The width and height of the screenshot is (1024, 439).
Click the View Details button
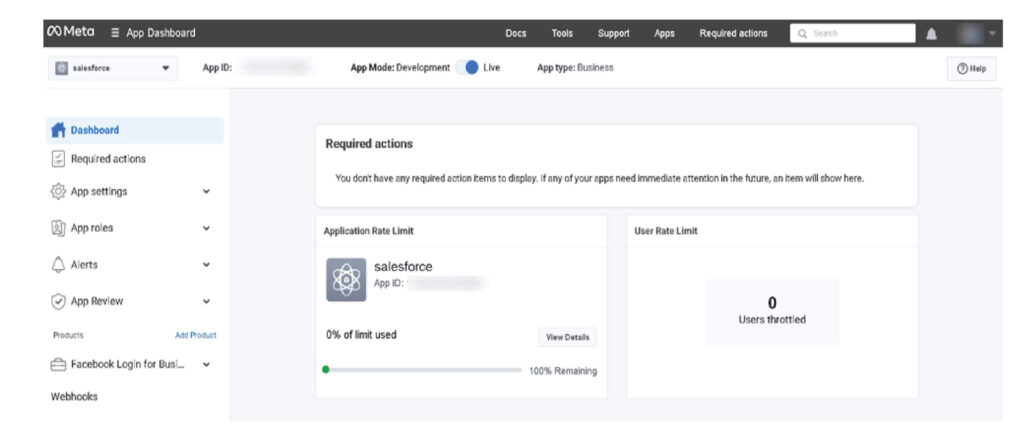tap(568, 337)
